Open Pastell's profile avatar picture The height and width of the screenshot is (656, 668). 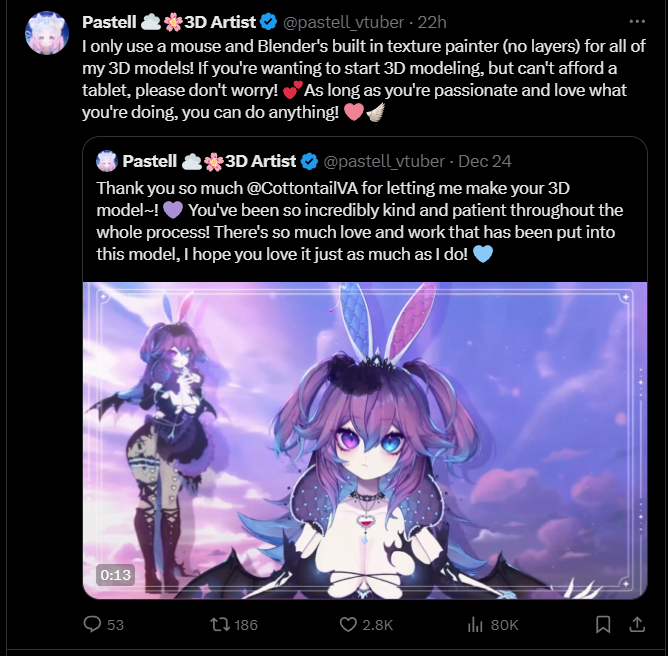pyautogui.click(x=47, y=33)
